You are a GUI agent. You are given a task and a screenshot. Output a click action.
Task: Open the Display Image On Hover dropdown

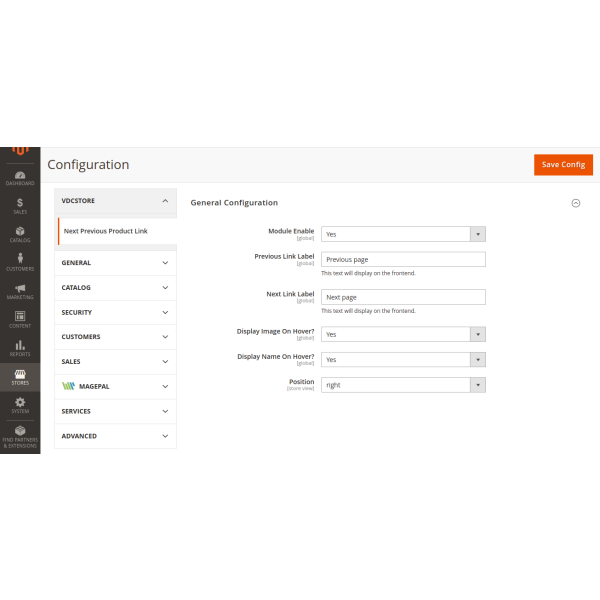click(x=403, y=335)
